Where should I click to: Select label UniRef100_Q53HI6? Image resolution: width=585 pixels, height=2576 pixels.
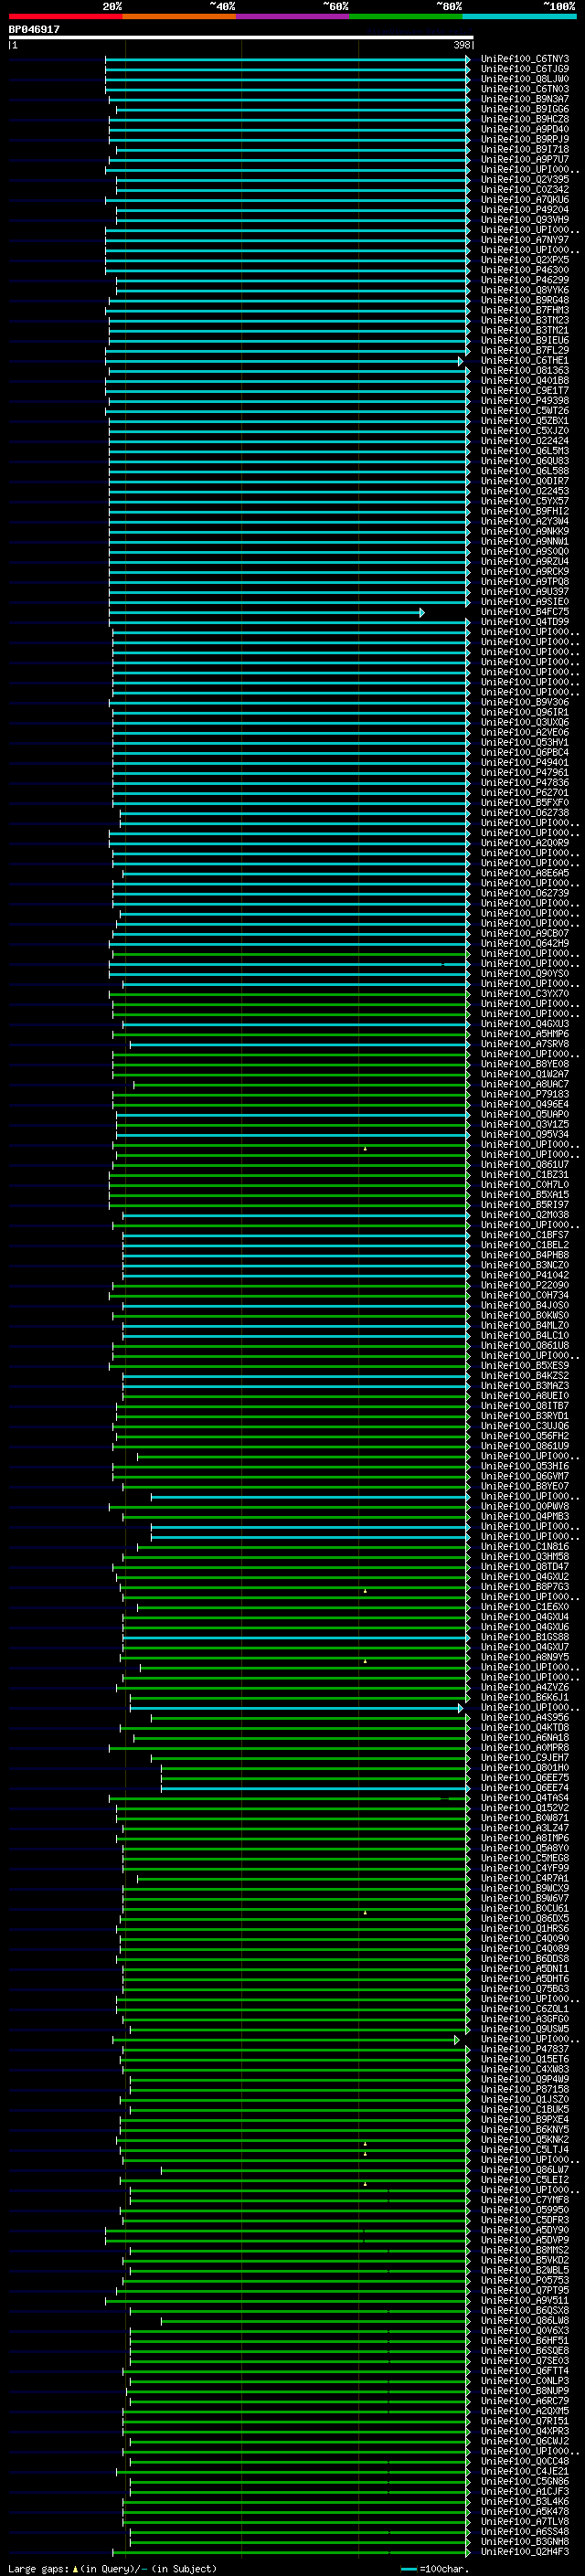tap(525, 1466)
